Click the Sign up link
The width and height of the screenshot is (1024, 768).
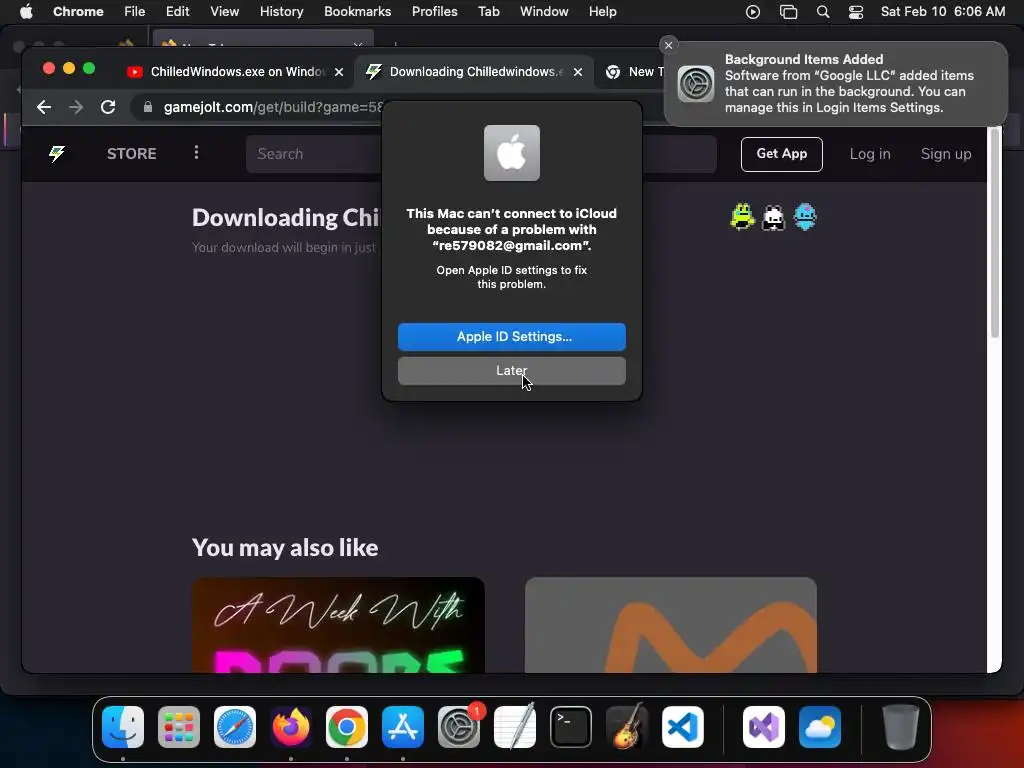[x=946, y=154]
